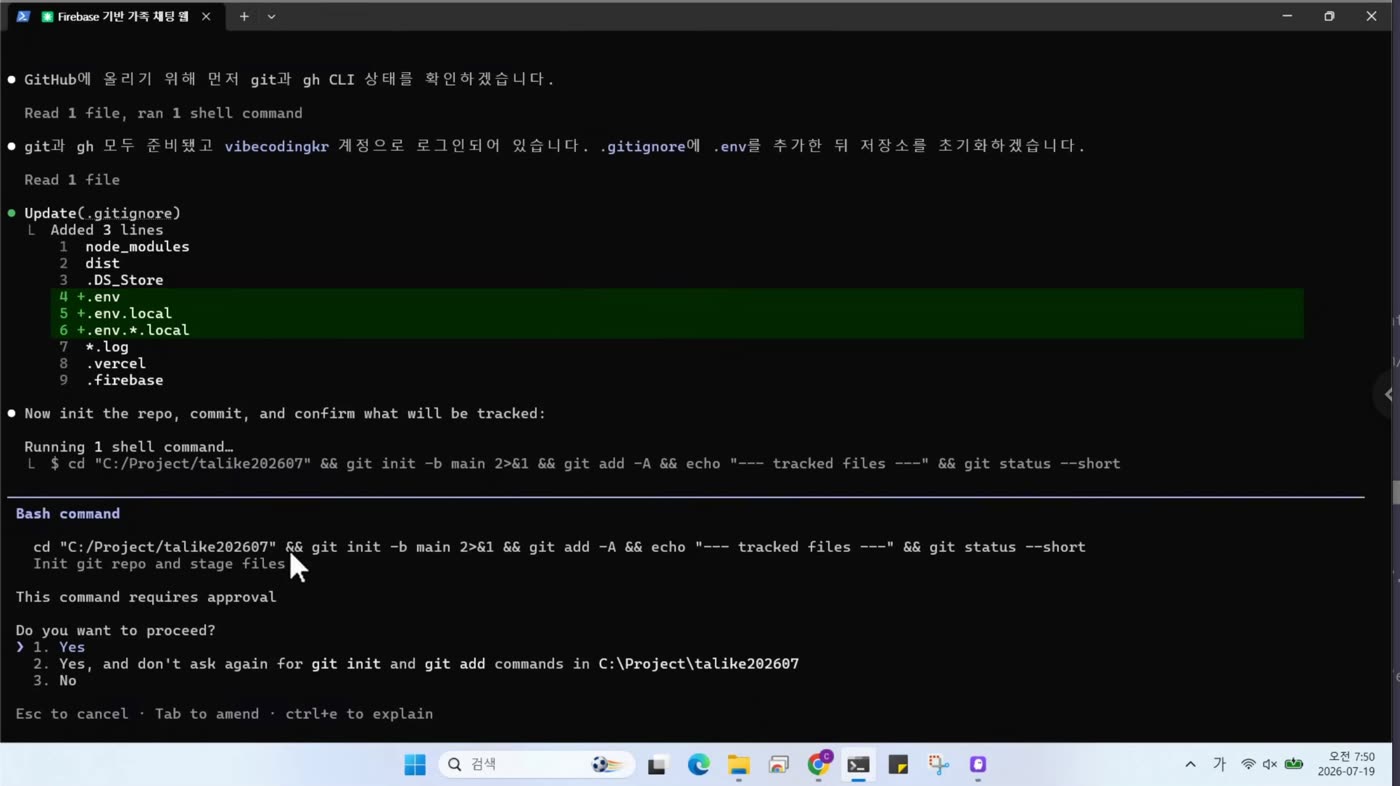The width and height of the screenshot is (1400, 786).
Task: Click the taskbar search box
Action: (x=536, y=765)
